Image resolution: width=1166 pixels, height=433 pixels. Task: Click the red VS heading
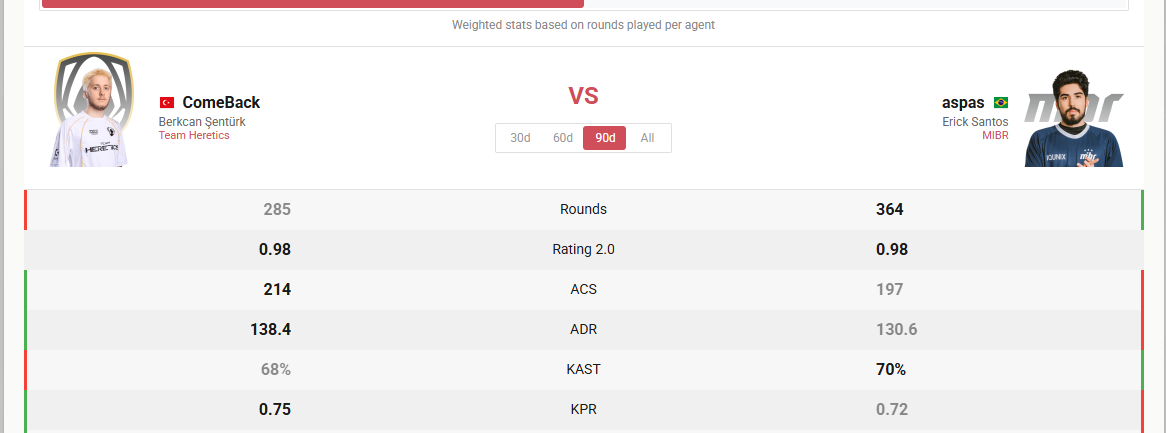coord(584,96)
